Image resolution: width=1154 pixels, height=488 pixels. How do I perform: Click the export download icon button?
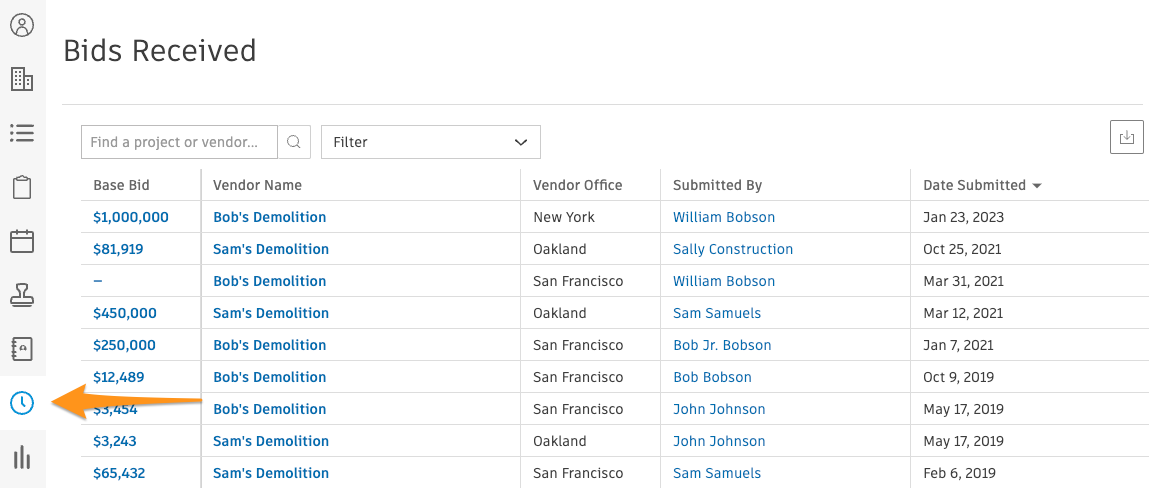point(1127,137)
